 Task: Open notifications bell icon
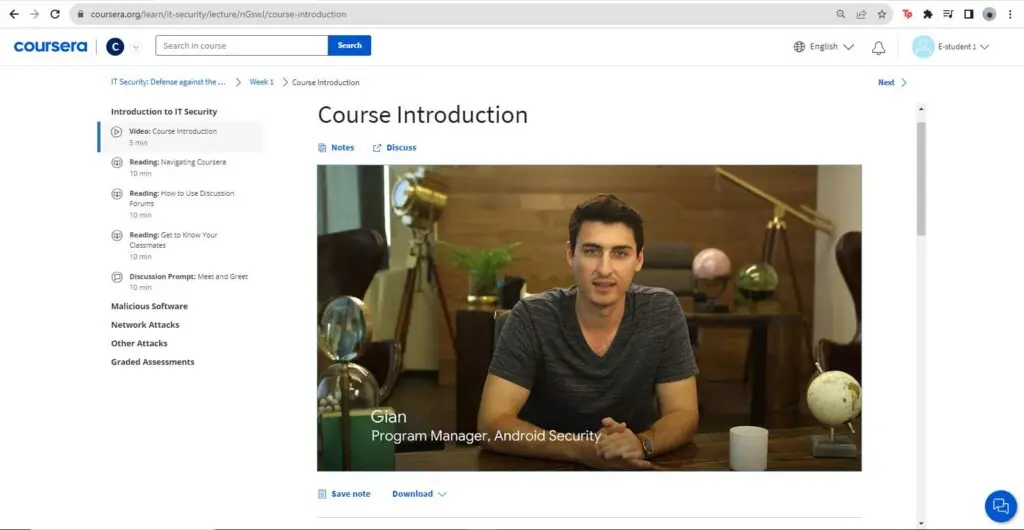point(878,48)
